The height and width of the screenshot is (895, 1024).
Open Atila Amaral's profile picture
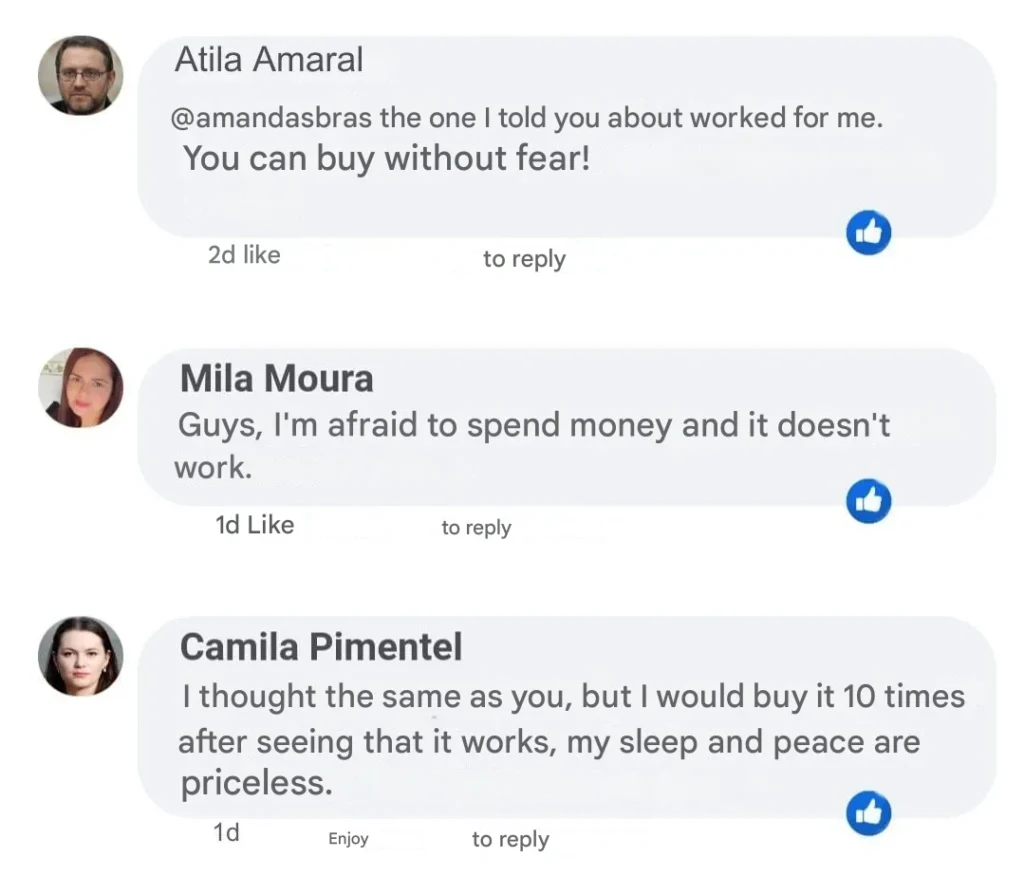[x=80, y=75]
